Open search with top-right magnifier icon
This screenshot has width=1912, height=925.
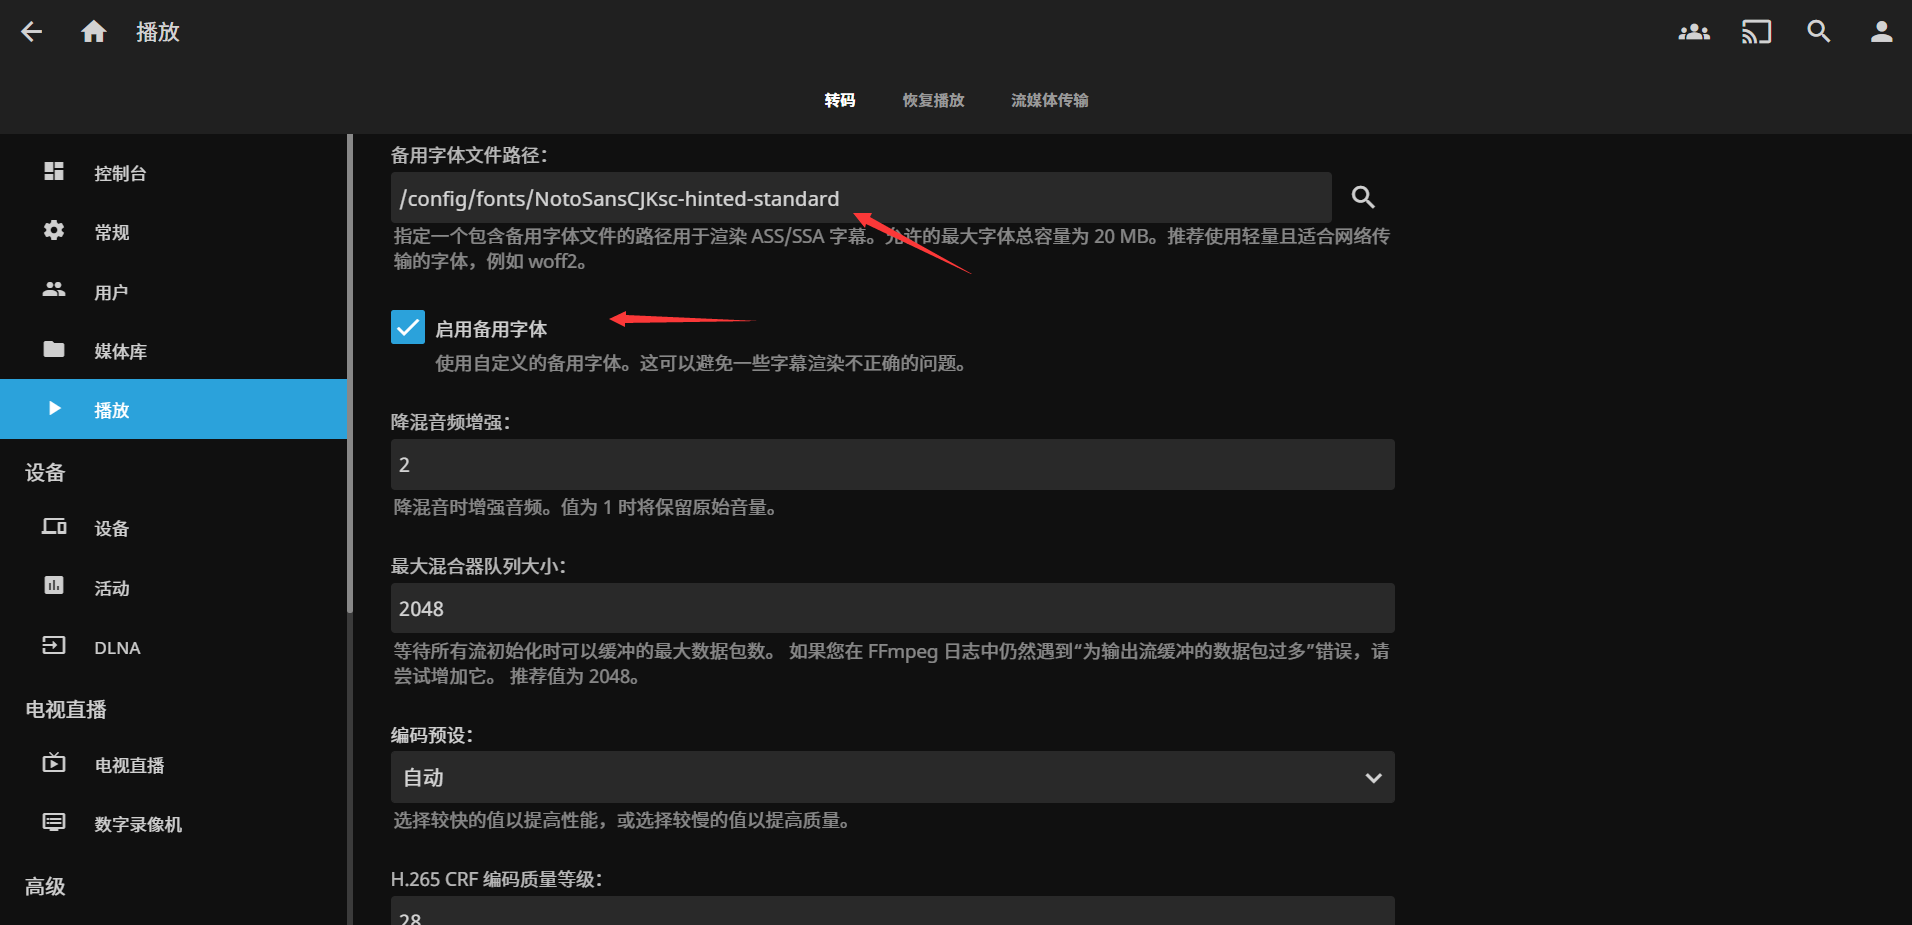1819,32
